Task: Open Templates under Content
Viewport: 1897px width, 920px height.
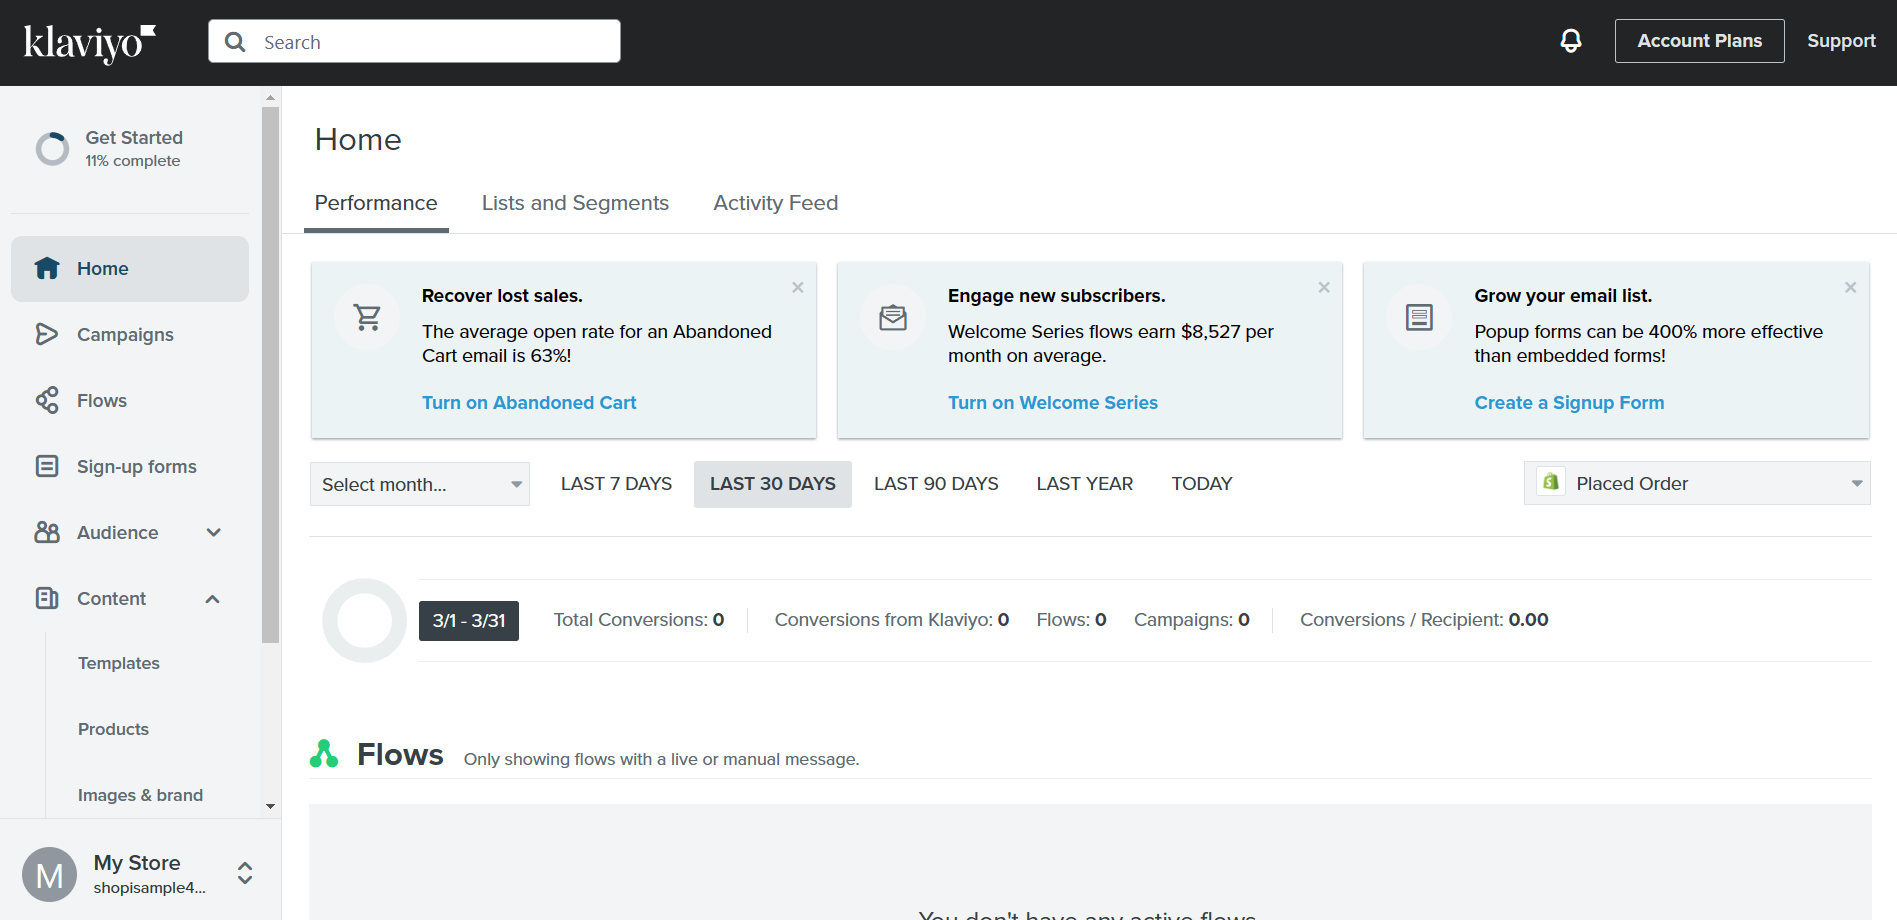Action: 119,663
